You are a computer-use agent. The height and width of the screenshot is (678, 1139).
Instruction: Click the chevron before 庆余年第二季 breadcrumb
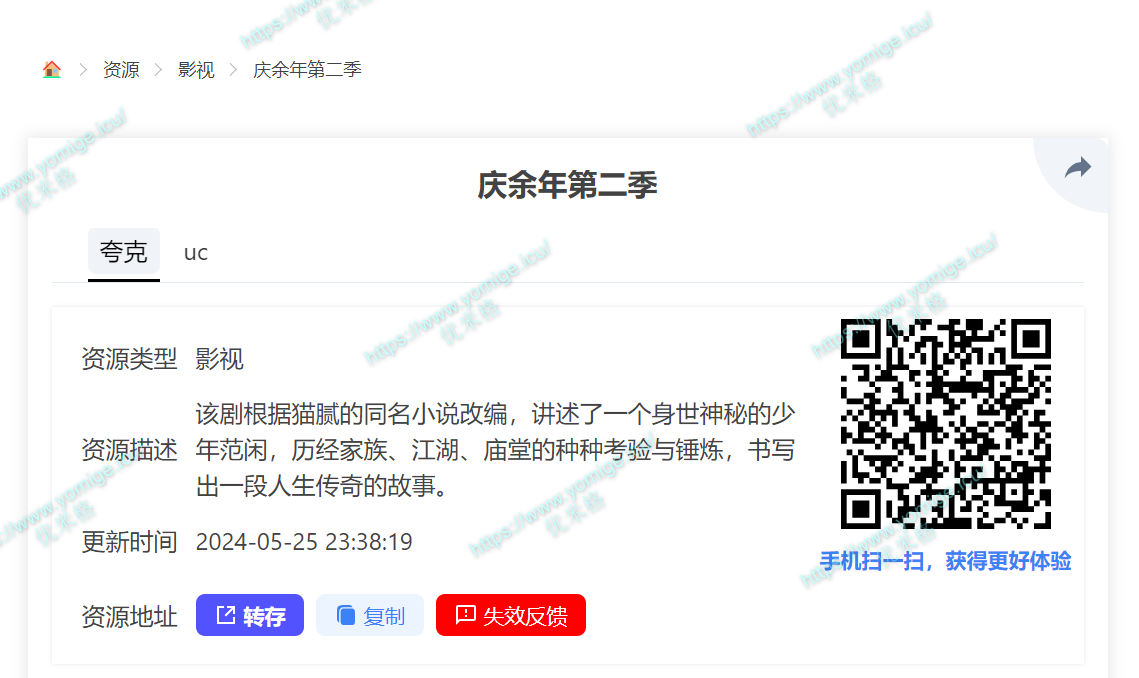[x=233, y=70]
